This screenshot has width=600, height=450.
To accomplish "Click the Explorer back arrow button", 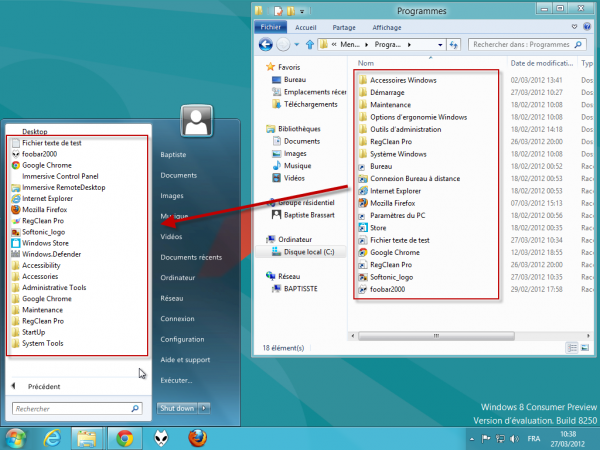I will 265,45.
